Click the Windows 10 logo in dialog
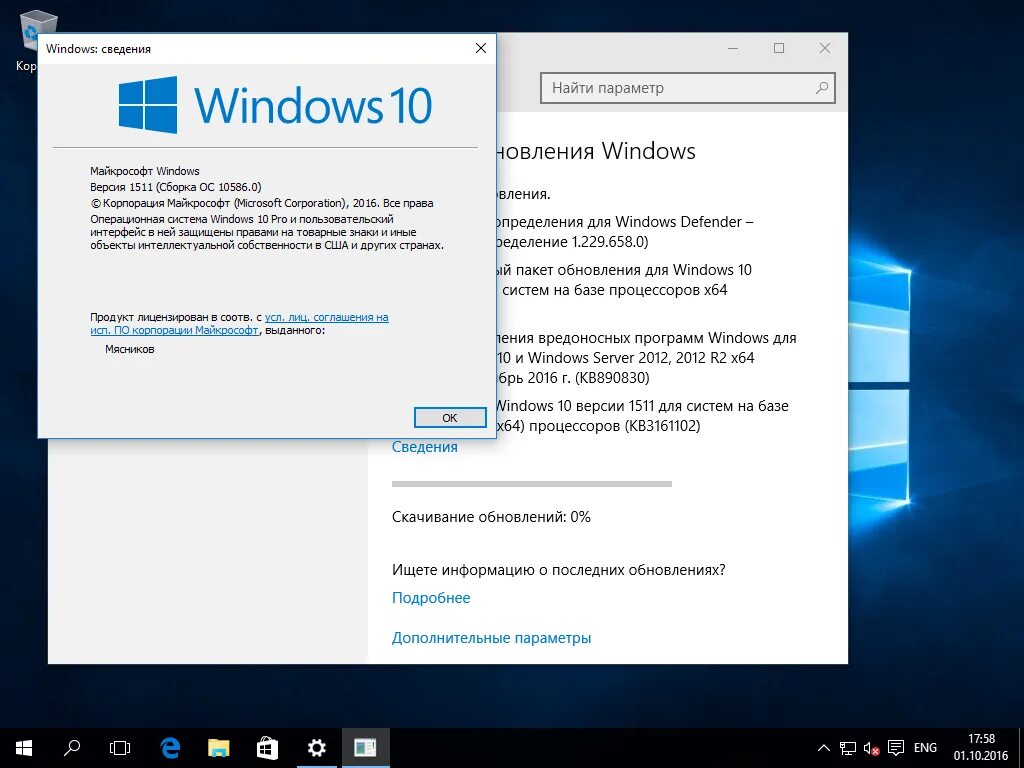Image resolution: width=1024 pixels, height=768 pixels. pyautogui.click(x=275, y=104)
